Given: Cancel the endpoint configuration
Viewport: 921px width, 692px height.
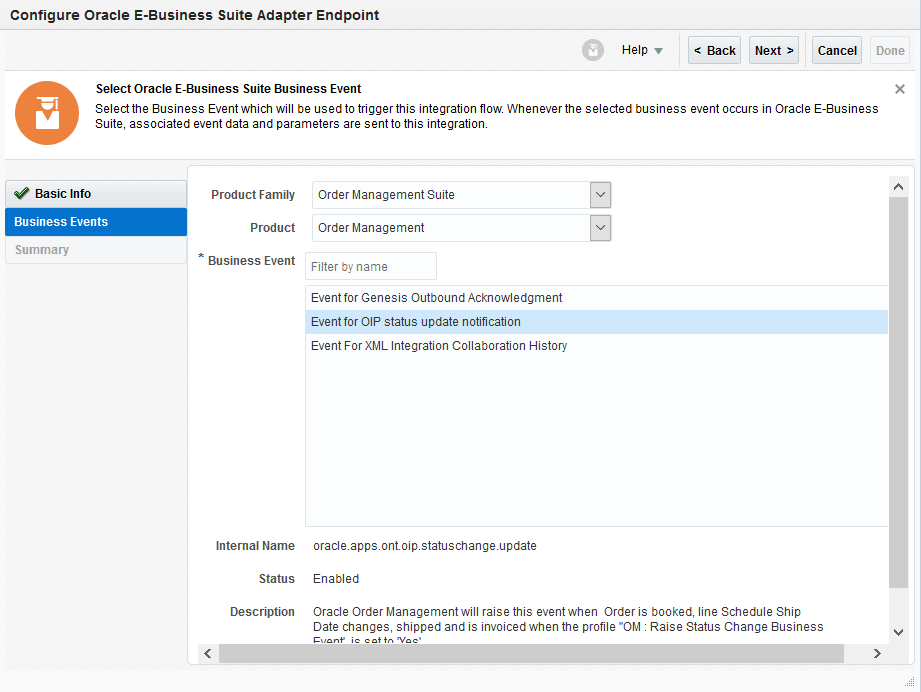Looking at the screenshot, I should tap(836, 49).
